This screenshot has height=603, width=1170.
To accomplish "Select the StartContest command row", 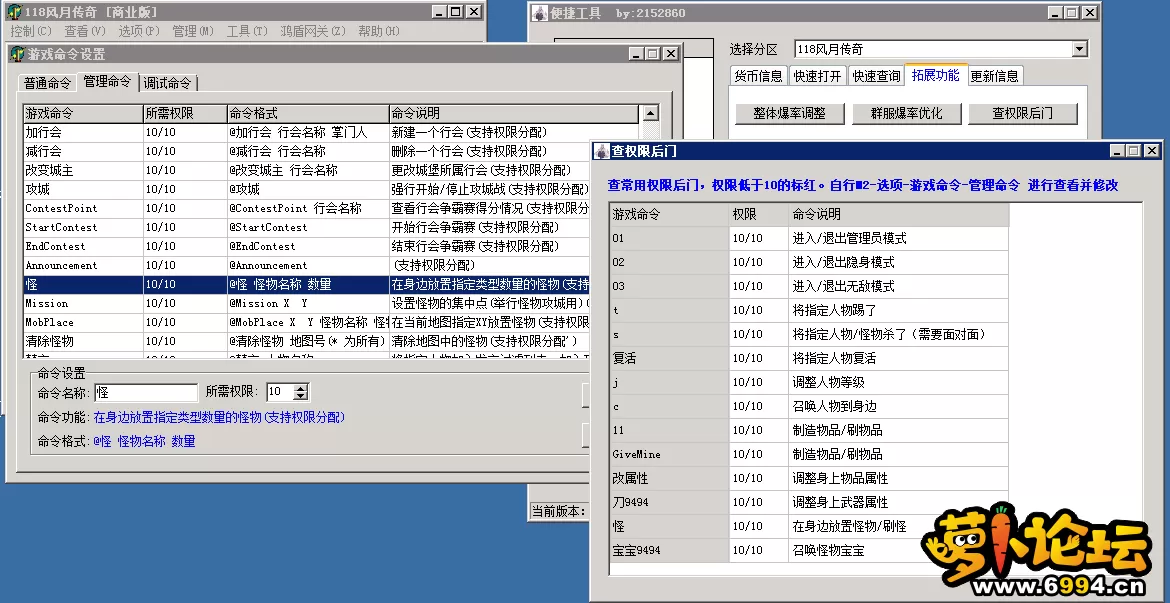I will (x=307, y=227).
